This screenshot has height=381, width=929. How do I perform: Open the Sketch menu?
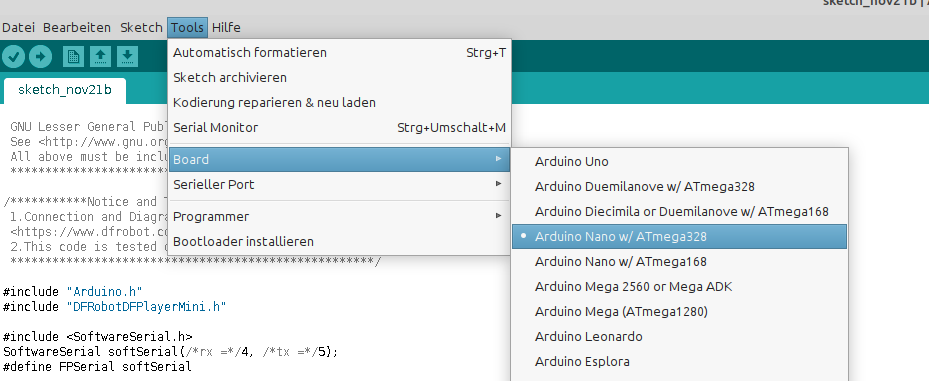coord(141,27)
